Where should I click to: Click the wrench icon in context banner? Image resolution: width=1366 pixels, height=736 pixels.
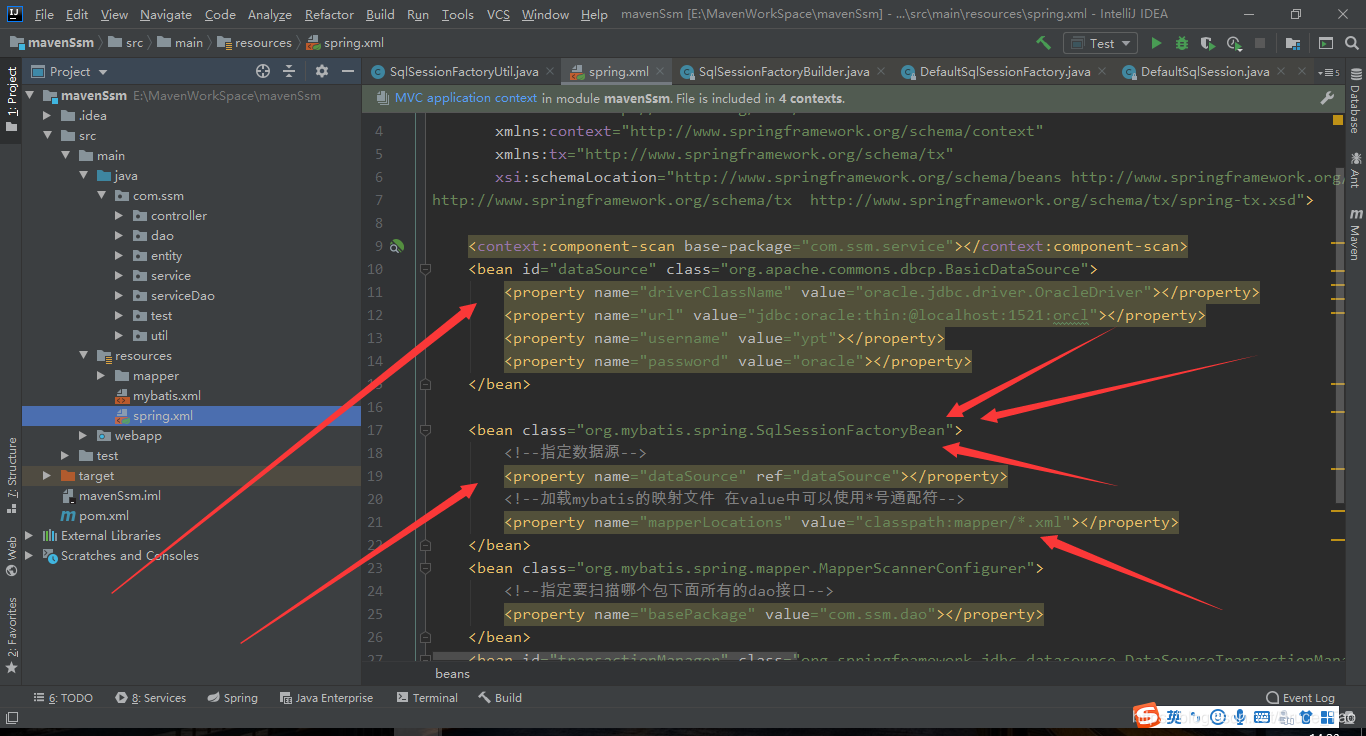point(1327,98)
